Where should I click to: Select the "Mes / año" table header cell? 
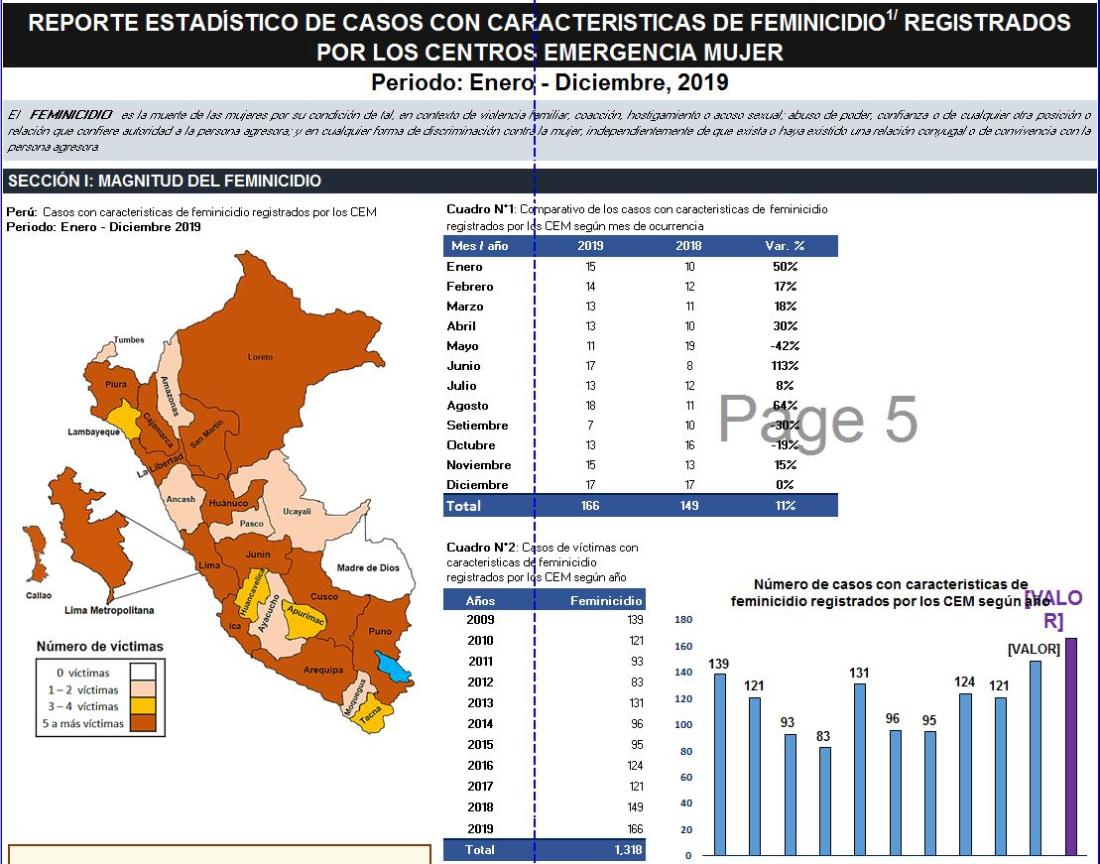pos(481,246)
